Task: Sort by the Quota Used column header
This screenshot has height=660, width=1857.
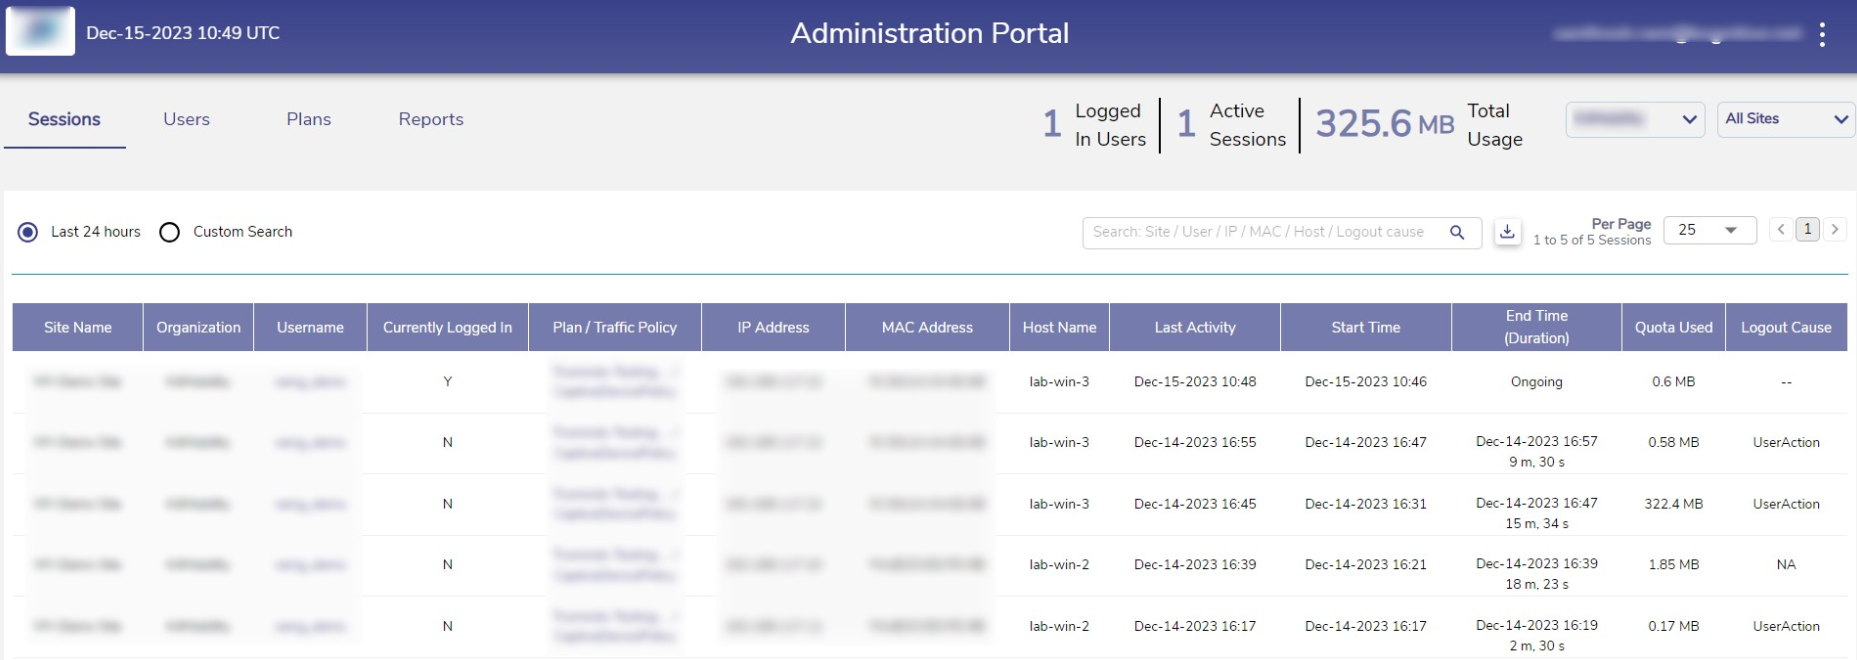Action: click(x=1673, y=327)
